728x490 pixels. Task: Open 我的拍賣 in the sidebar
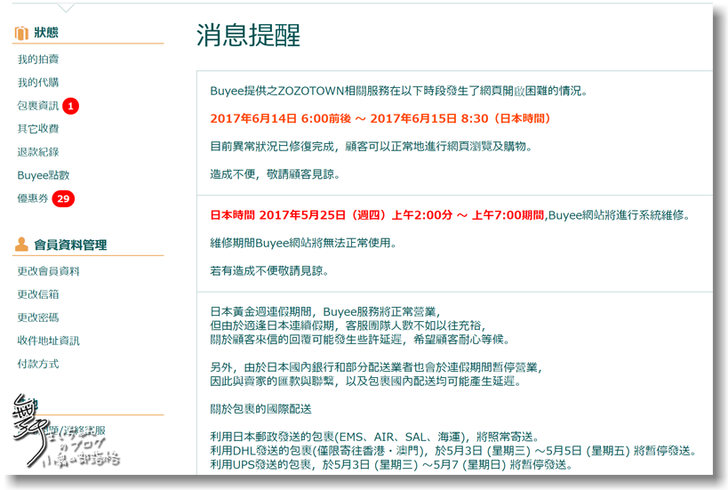38,59
